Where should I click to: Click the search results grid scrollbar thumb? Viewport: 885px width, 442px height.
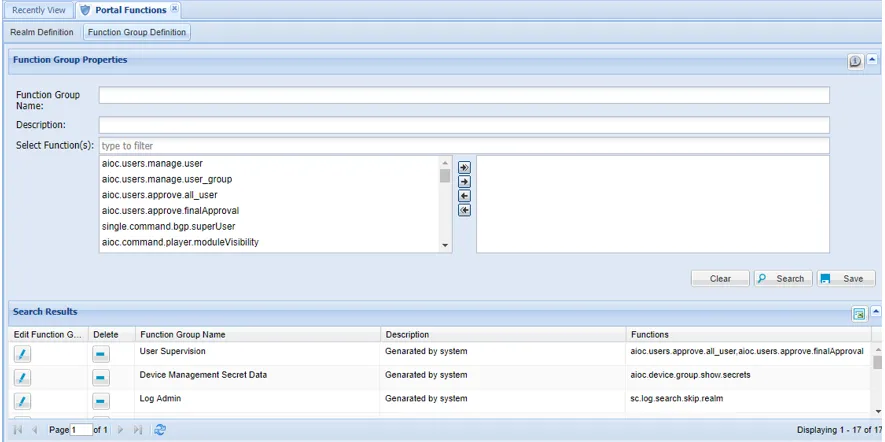click(878, 362)
